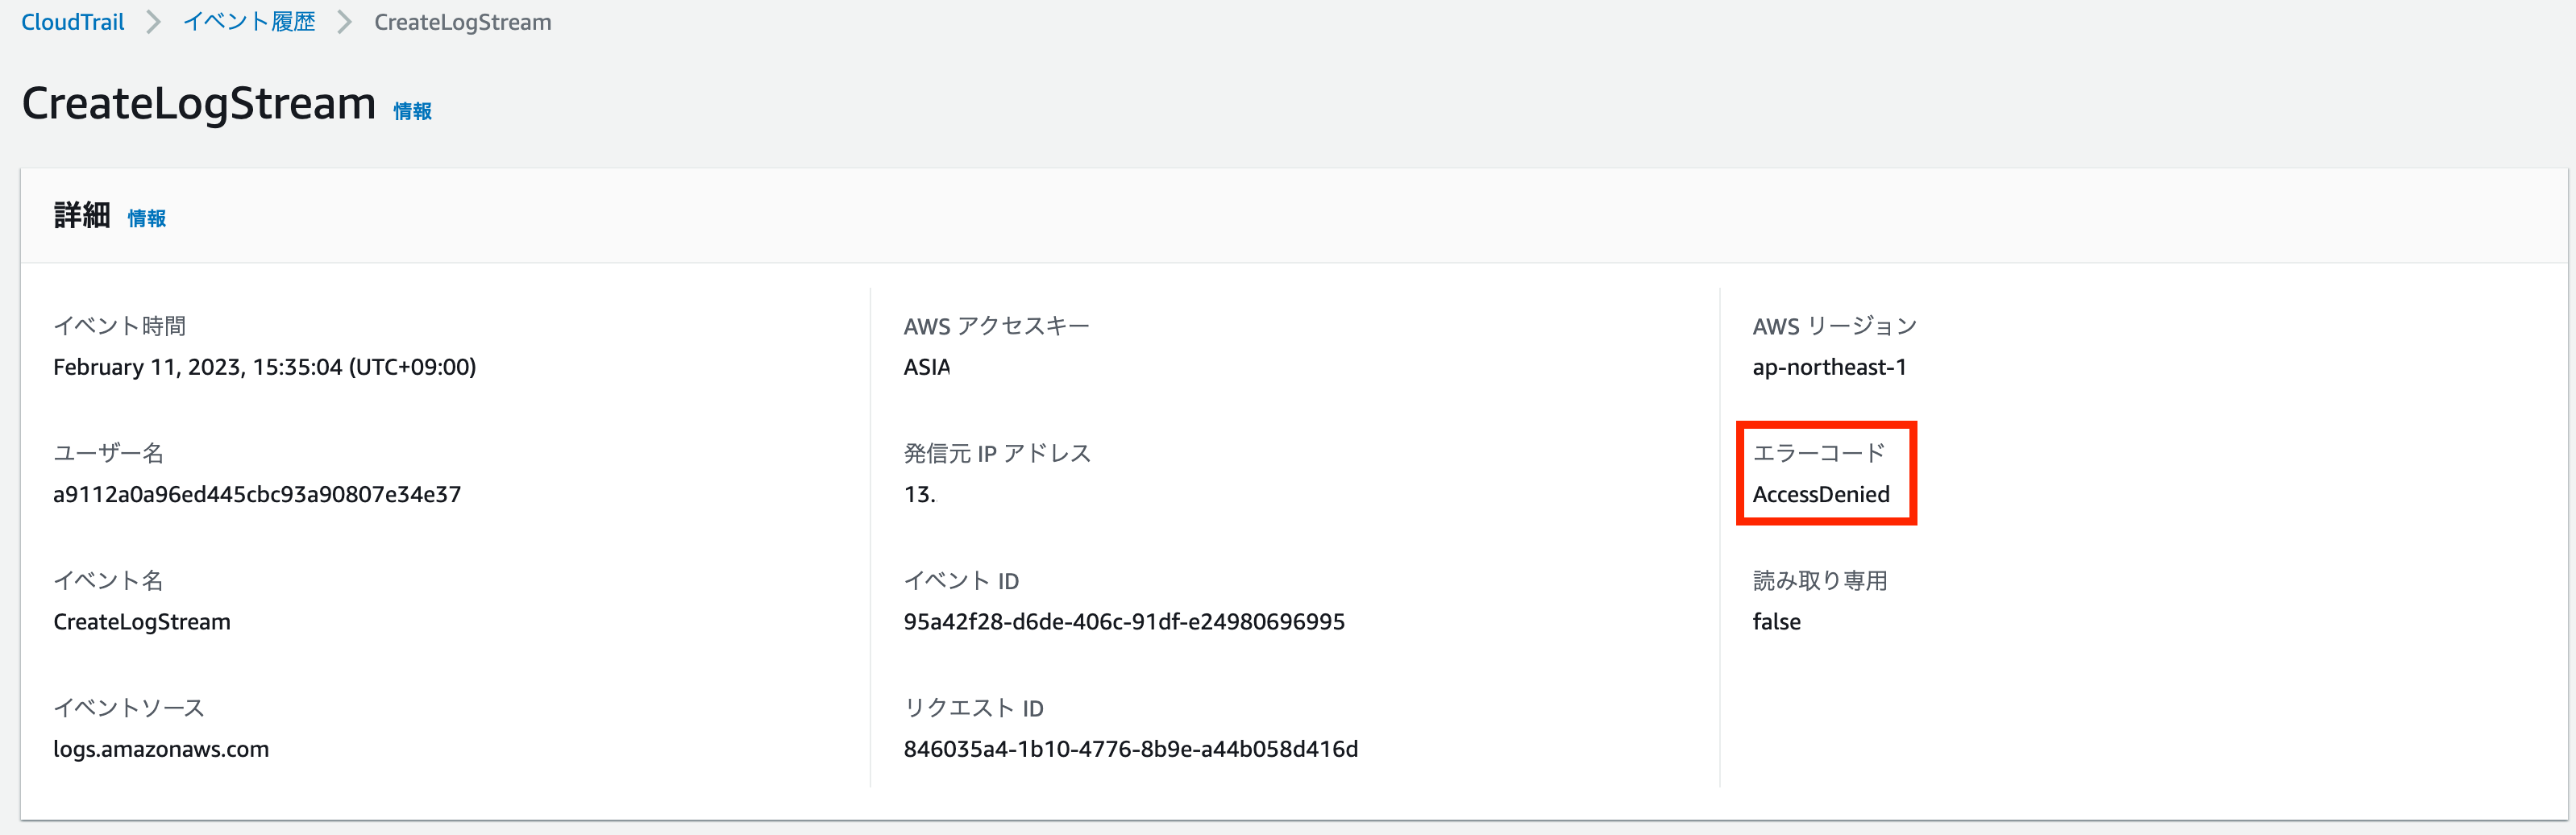The width and height of the screenshot is (2576, 835).
Task: Open 情報 link next to CreateLogStream title
Action: coord(412,111)
